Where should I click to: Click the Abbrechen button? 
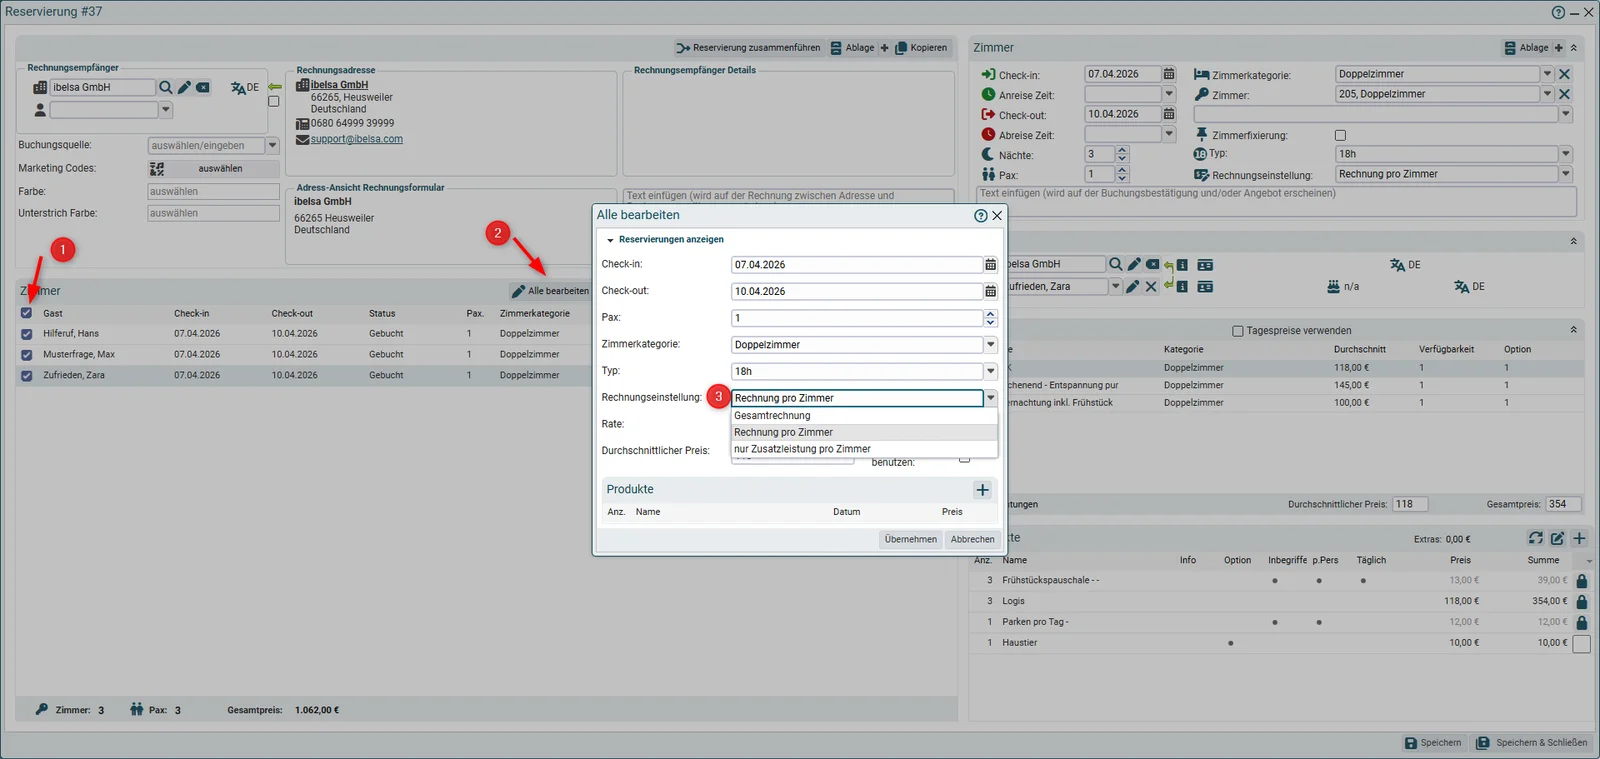point(972,540)
